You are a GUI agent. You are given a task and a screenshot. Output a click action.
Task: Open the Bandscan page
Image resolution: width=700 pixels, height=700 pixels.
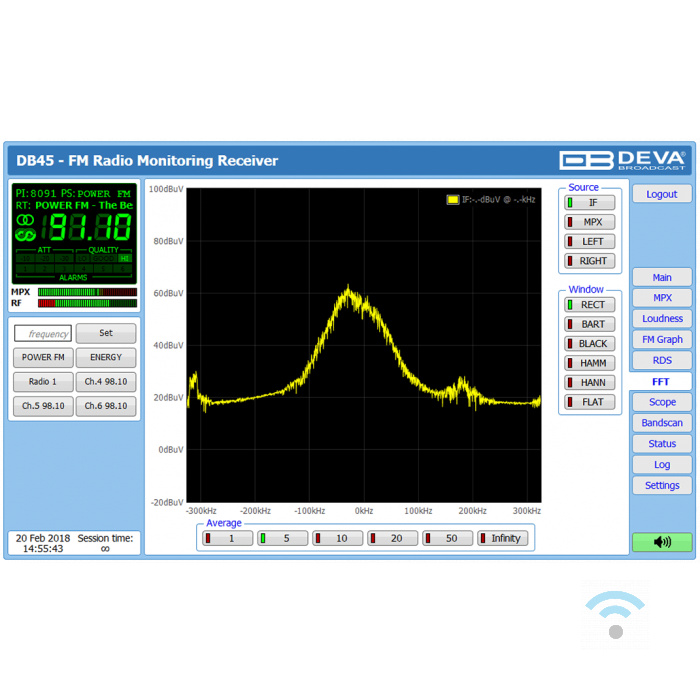point(661,423)
